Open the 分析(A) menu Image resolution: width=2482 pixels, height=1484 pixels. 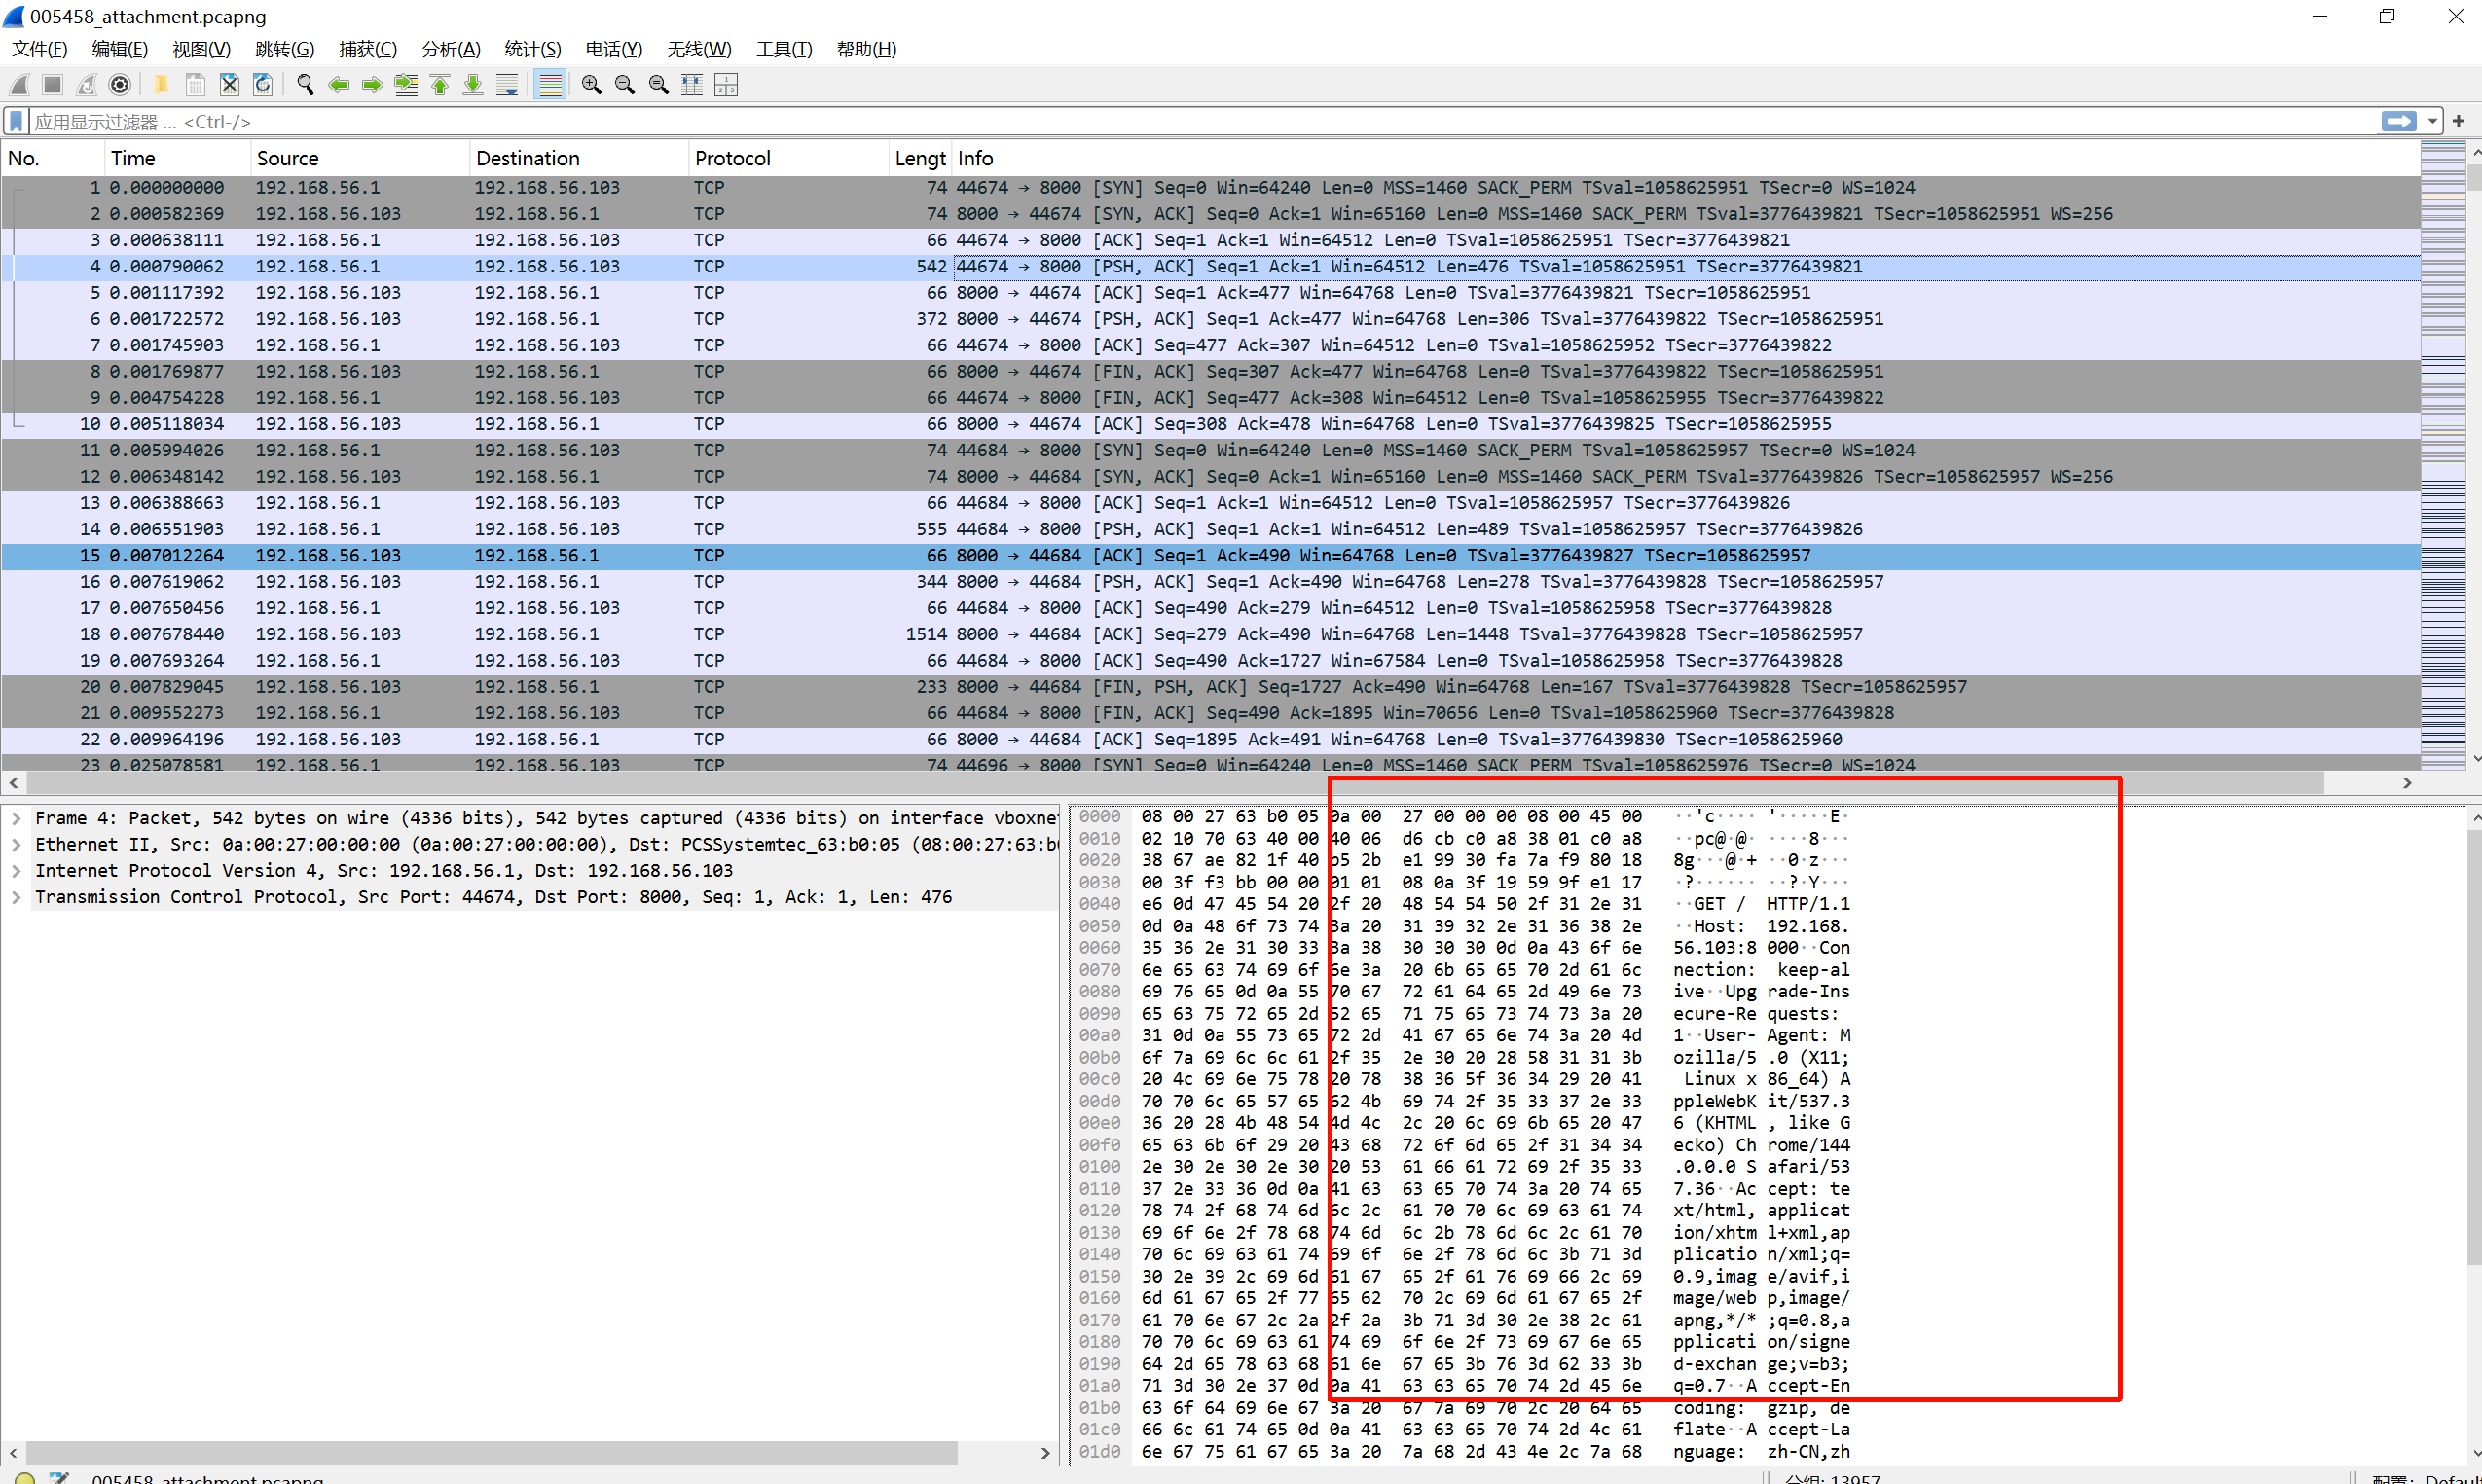[450, 49]
